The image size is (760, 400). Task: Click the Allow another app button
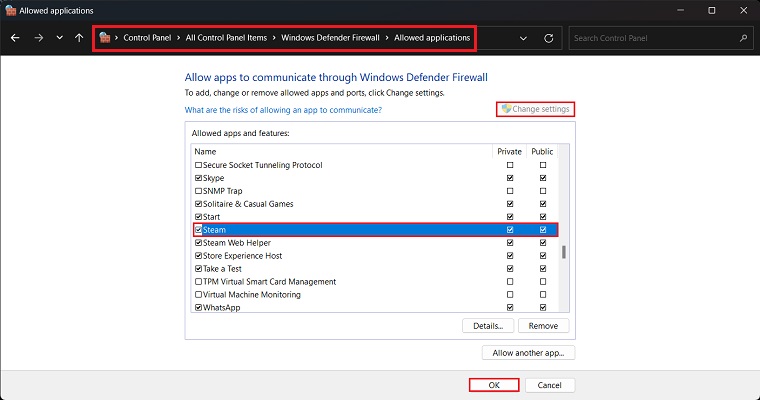point(528,353)
